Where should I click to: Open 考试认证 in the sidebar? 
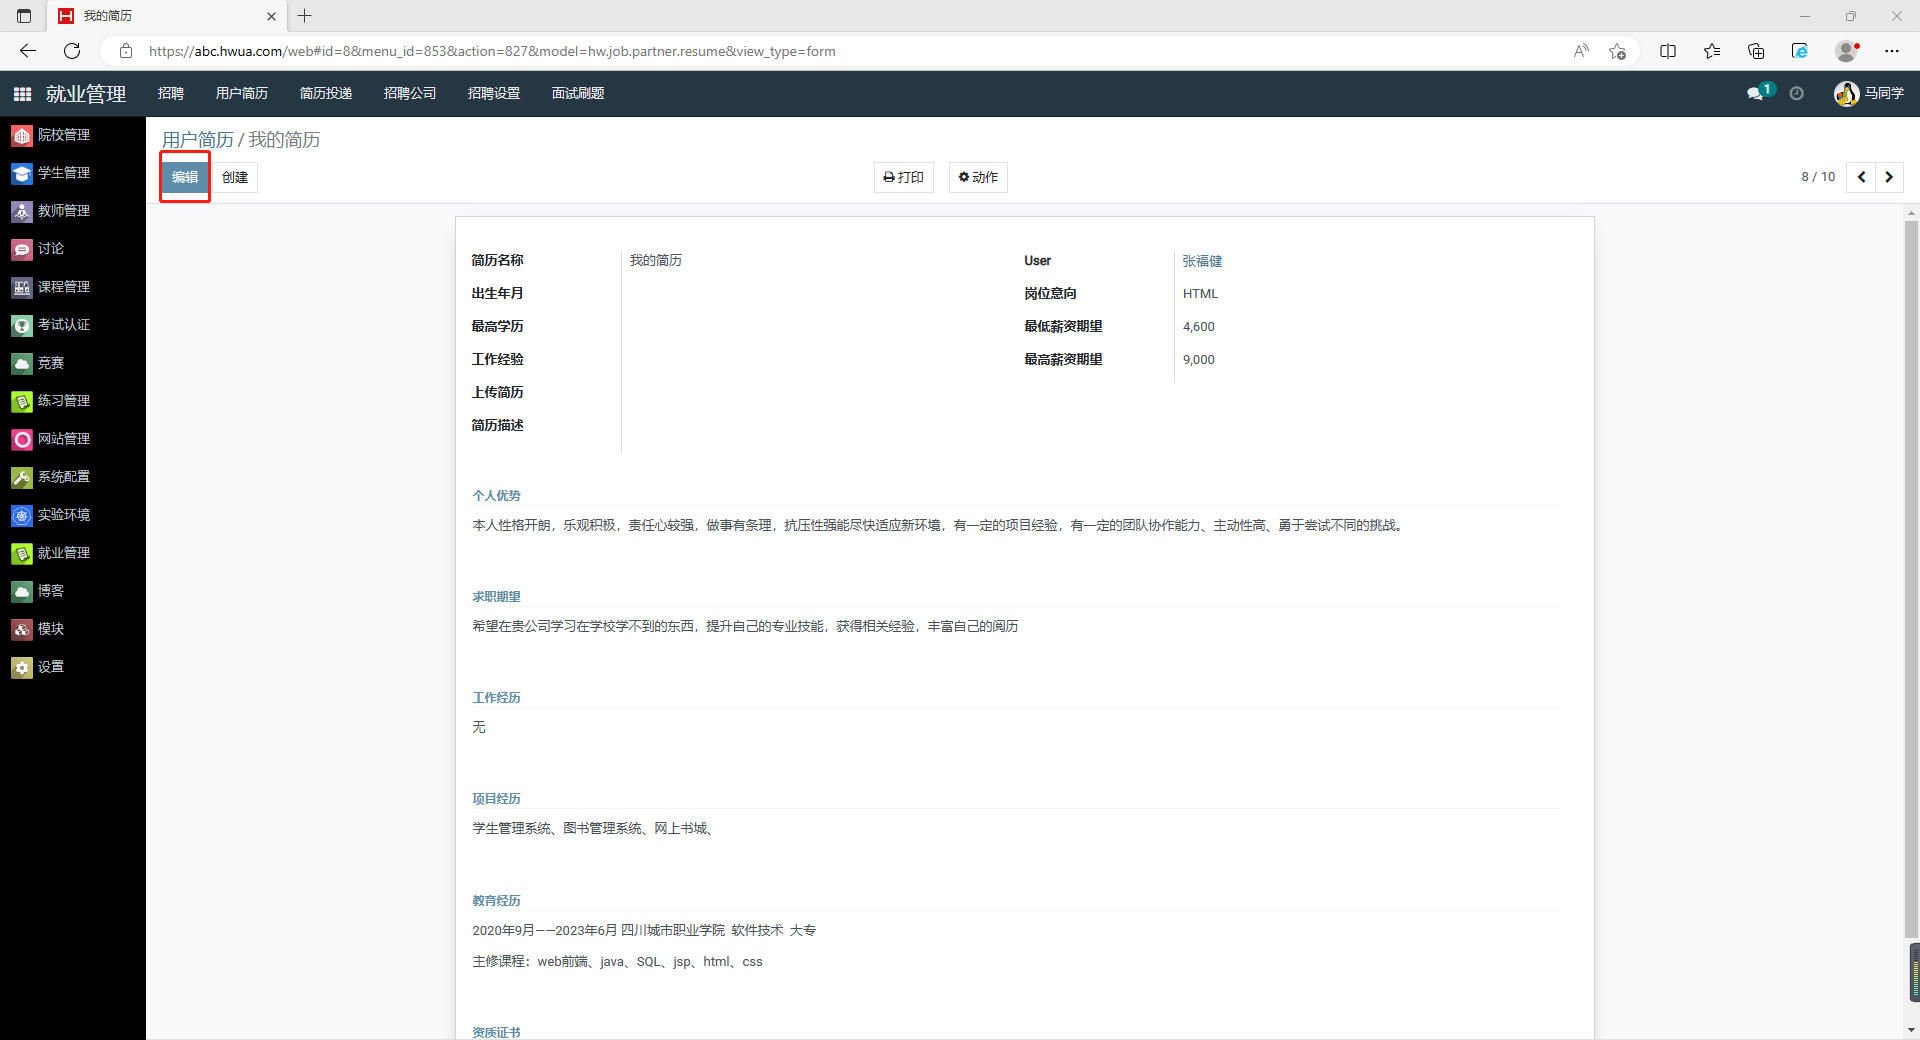(52, 325)
